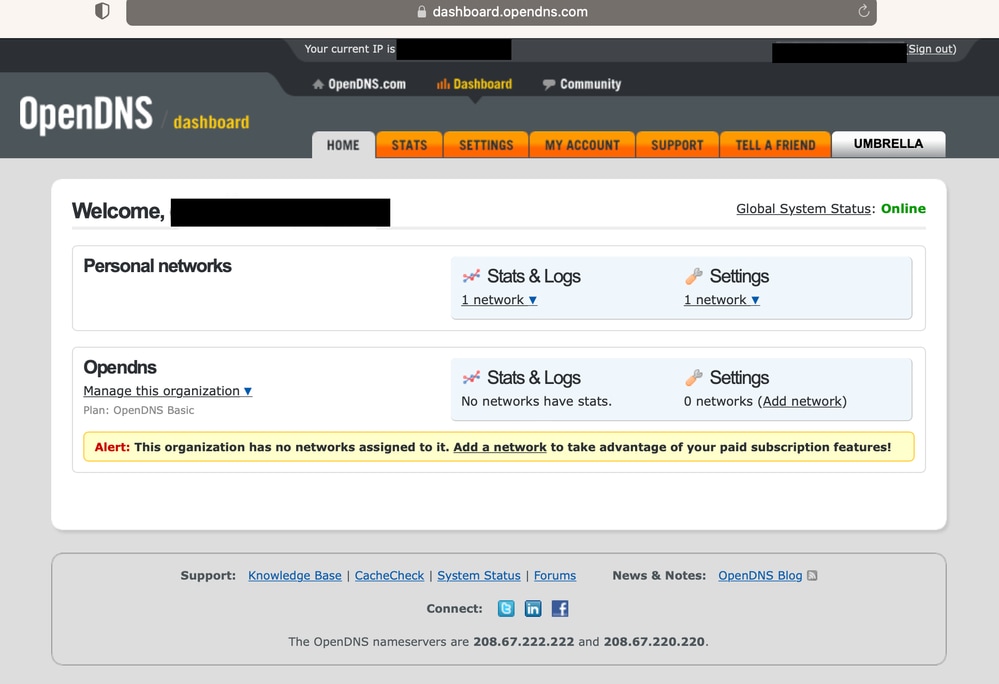The height and width of the screenshot is (684, 999).
Task: Open the TELL A FRIEND tab
Action: pyautogui.click(x=775, y=145)
